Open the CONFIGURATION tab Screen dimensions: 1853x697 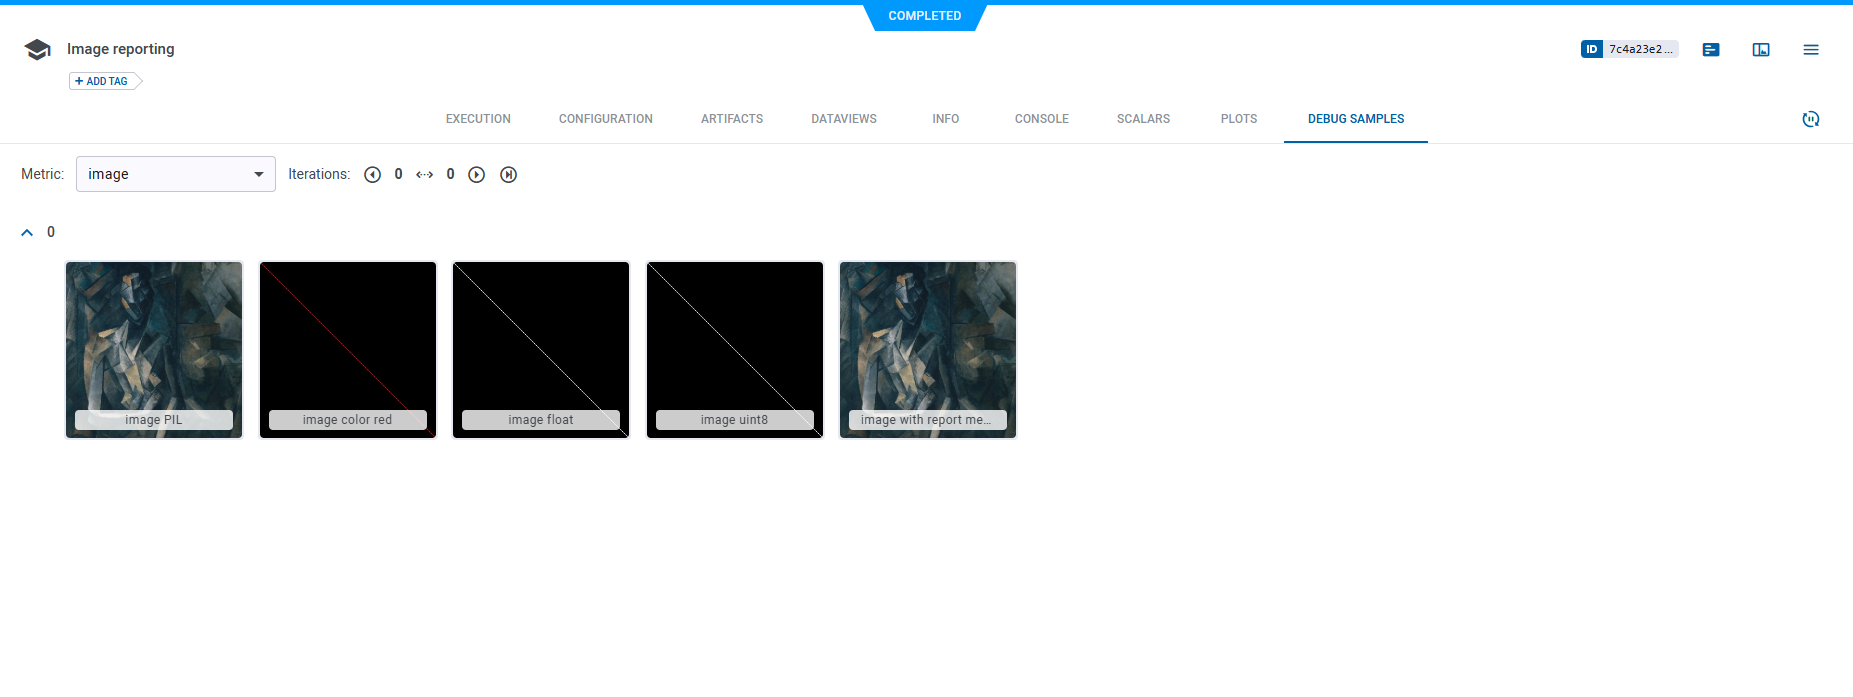click(605, 119)
